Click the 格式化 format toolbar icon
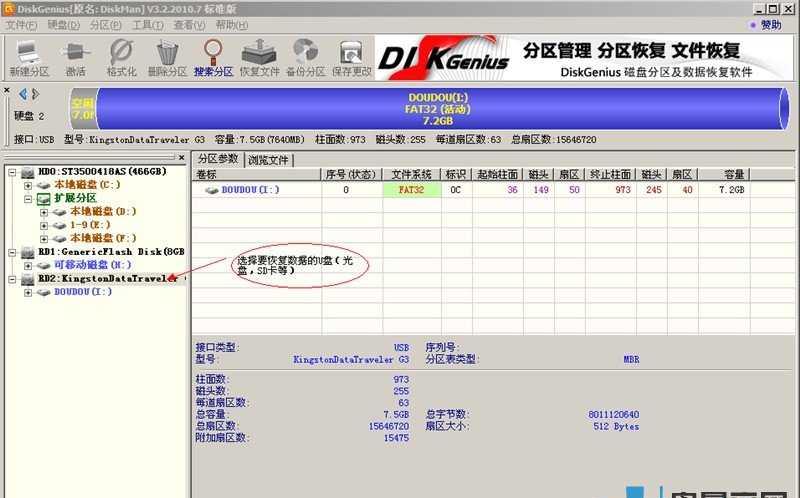This screenshot has height=498, width=800. [x=121, y=58]
